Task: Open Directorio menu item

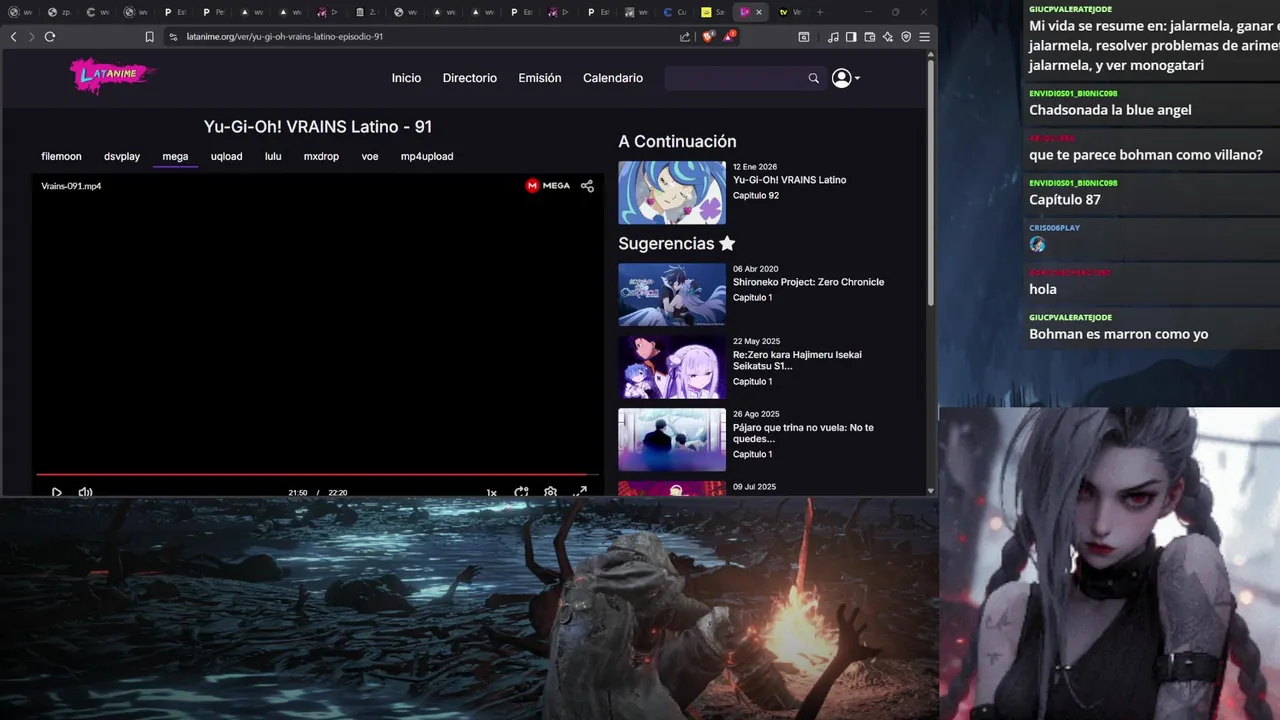Action: tap(469, 78)
